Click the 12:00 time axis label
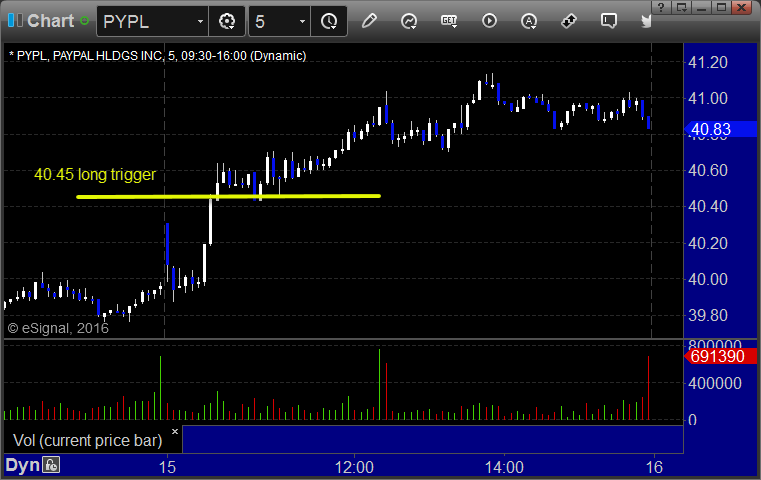Image resolution: width=761 pixels, height=480 pixels. click(x=354, y=468)
